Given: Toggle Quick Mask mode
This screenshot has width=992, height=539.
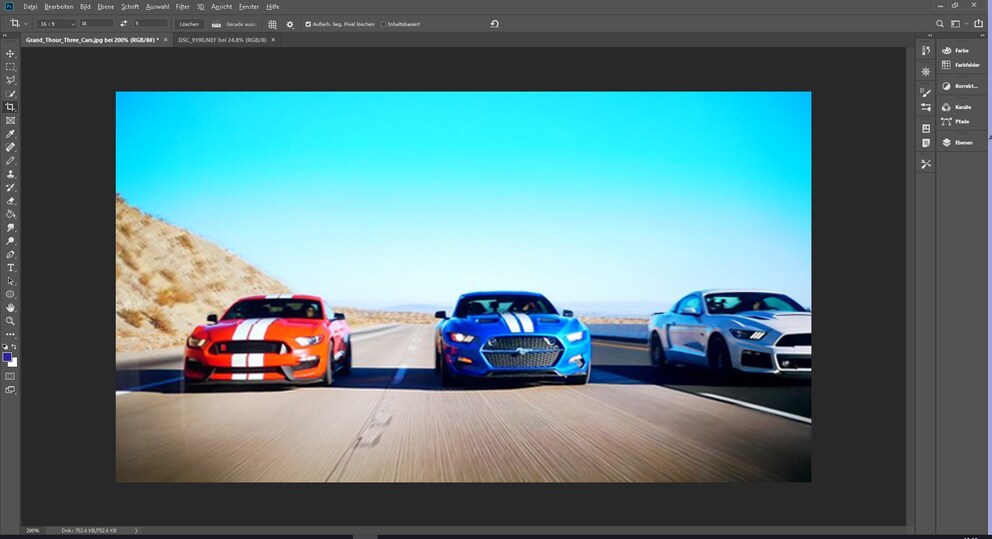Looking at the screenshot, I should pos(10,376).
